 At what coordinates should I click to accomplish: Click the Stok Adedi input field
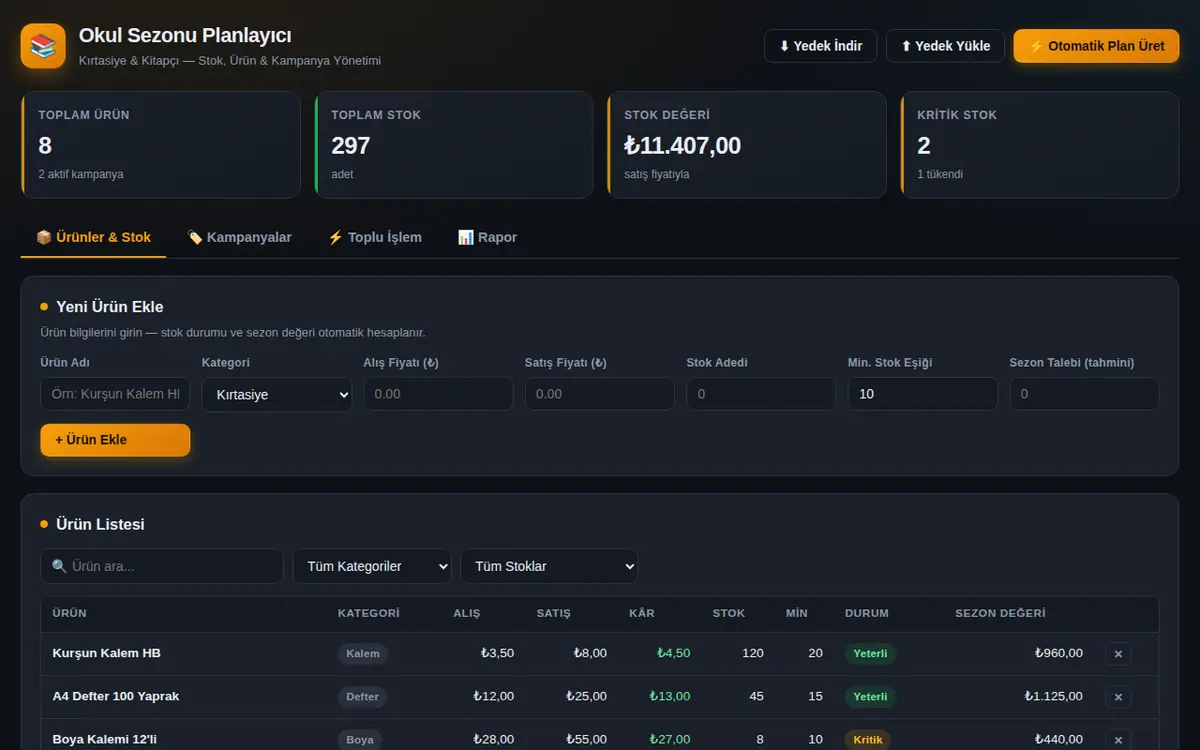coord(761,394)
